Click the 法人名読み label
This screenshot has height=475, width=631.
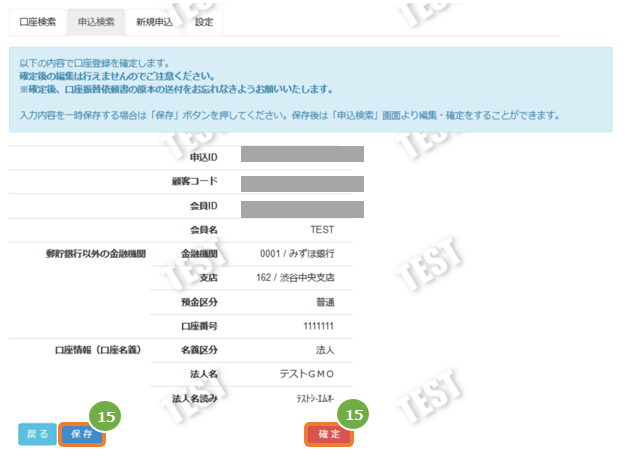coord(195,399)
